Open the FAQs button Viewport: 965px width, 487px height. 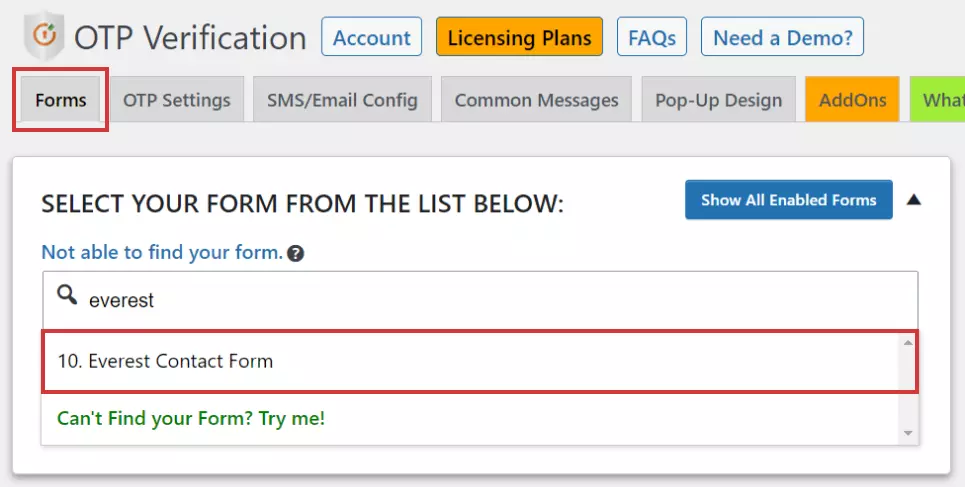click(652, 38)
